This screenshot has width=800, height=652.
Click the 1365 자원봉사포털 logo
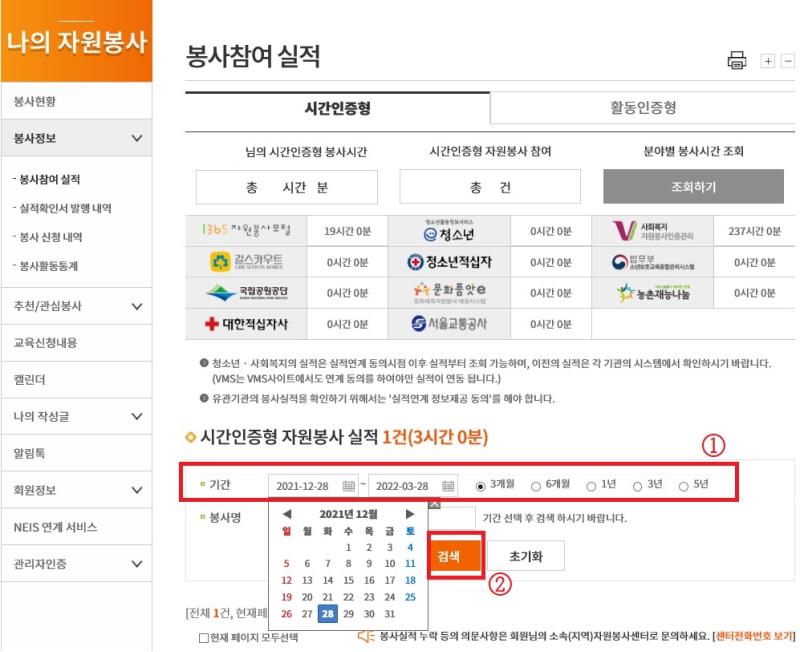point(245,231)
